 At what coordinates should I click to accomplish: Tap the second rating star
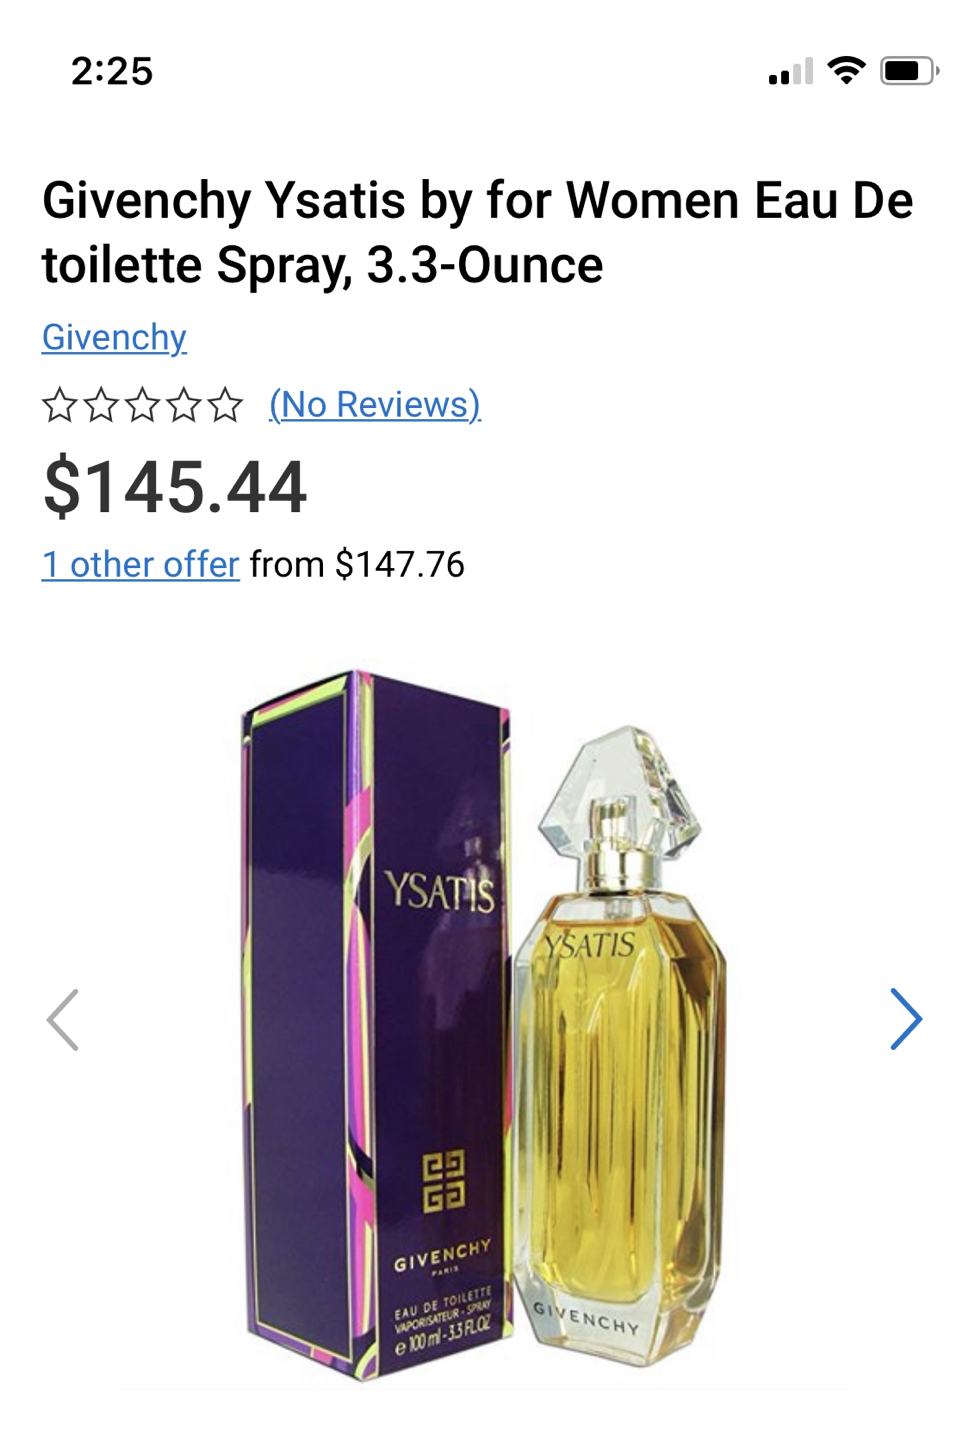(x=101, y=405)
